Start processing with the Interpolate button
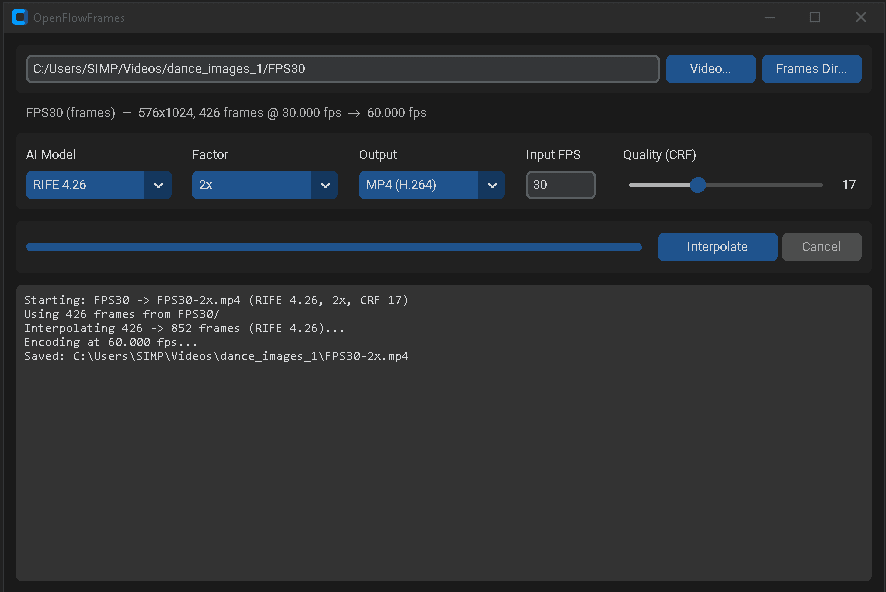This screenshot has width=886, height=592. pos(717,247)
